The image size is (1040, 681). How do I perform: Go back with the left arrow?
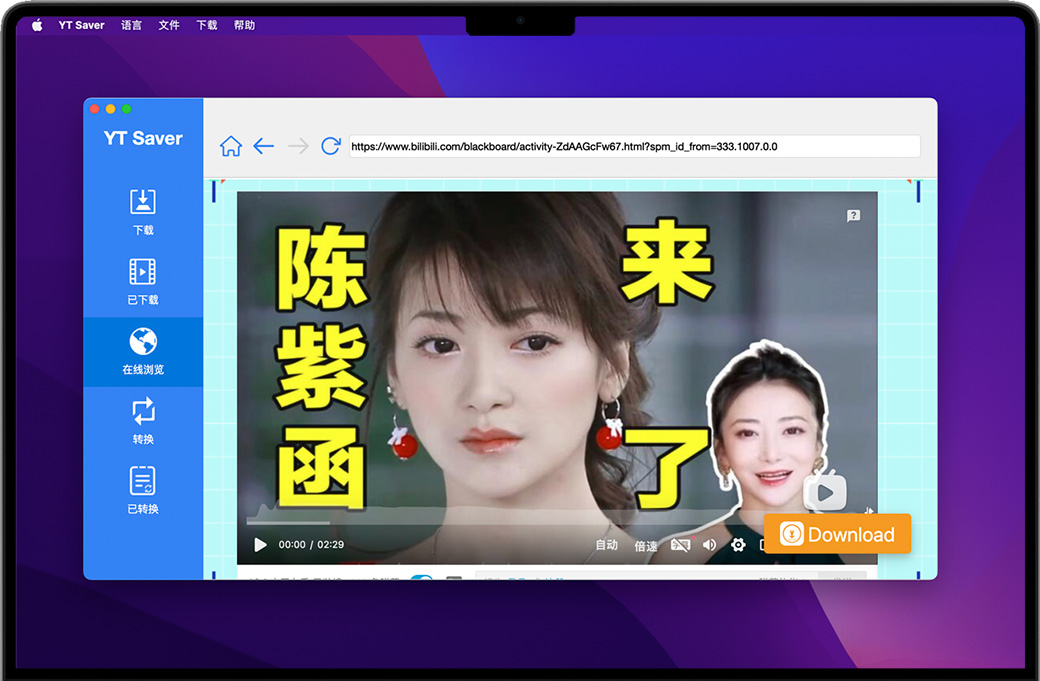click(x=264, y=146)
